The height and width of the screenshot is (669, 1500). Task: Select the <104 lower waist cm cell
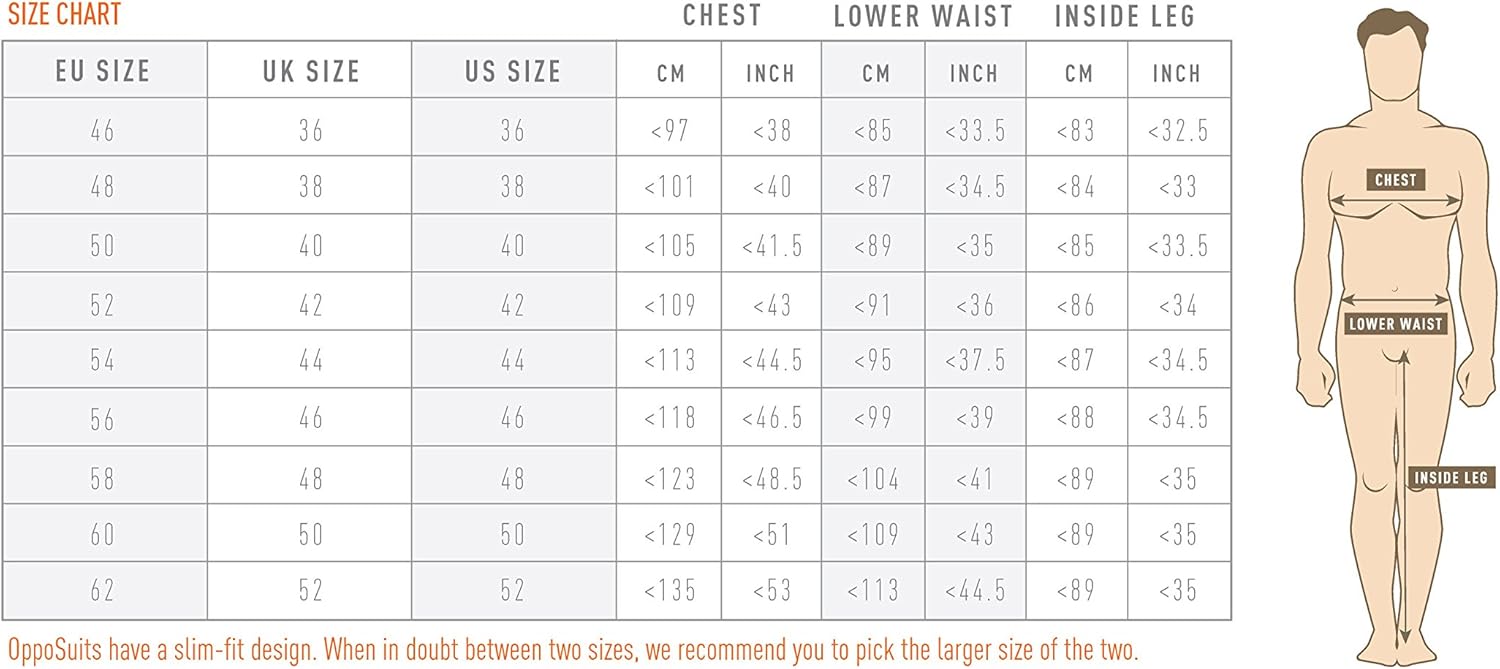point(873,479)
